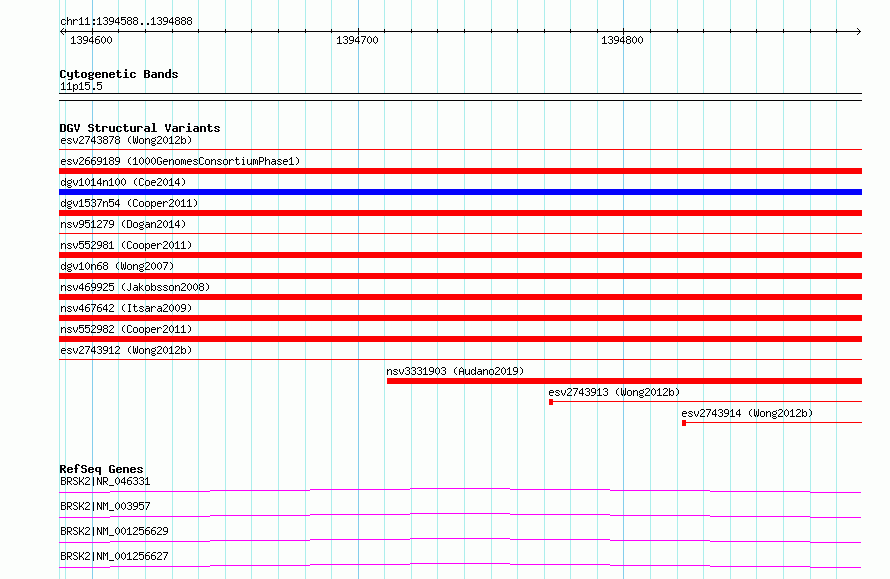Click the blue dgv1014n100 variant bar
The width and height of the screenshot is (890, 579).
click(x=460, y=192)
